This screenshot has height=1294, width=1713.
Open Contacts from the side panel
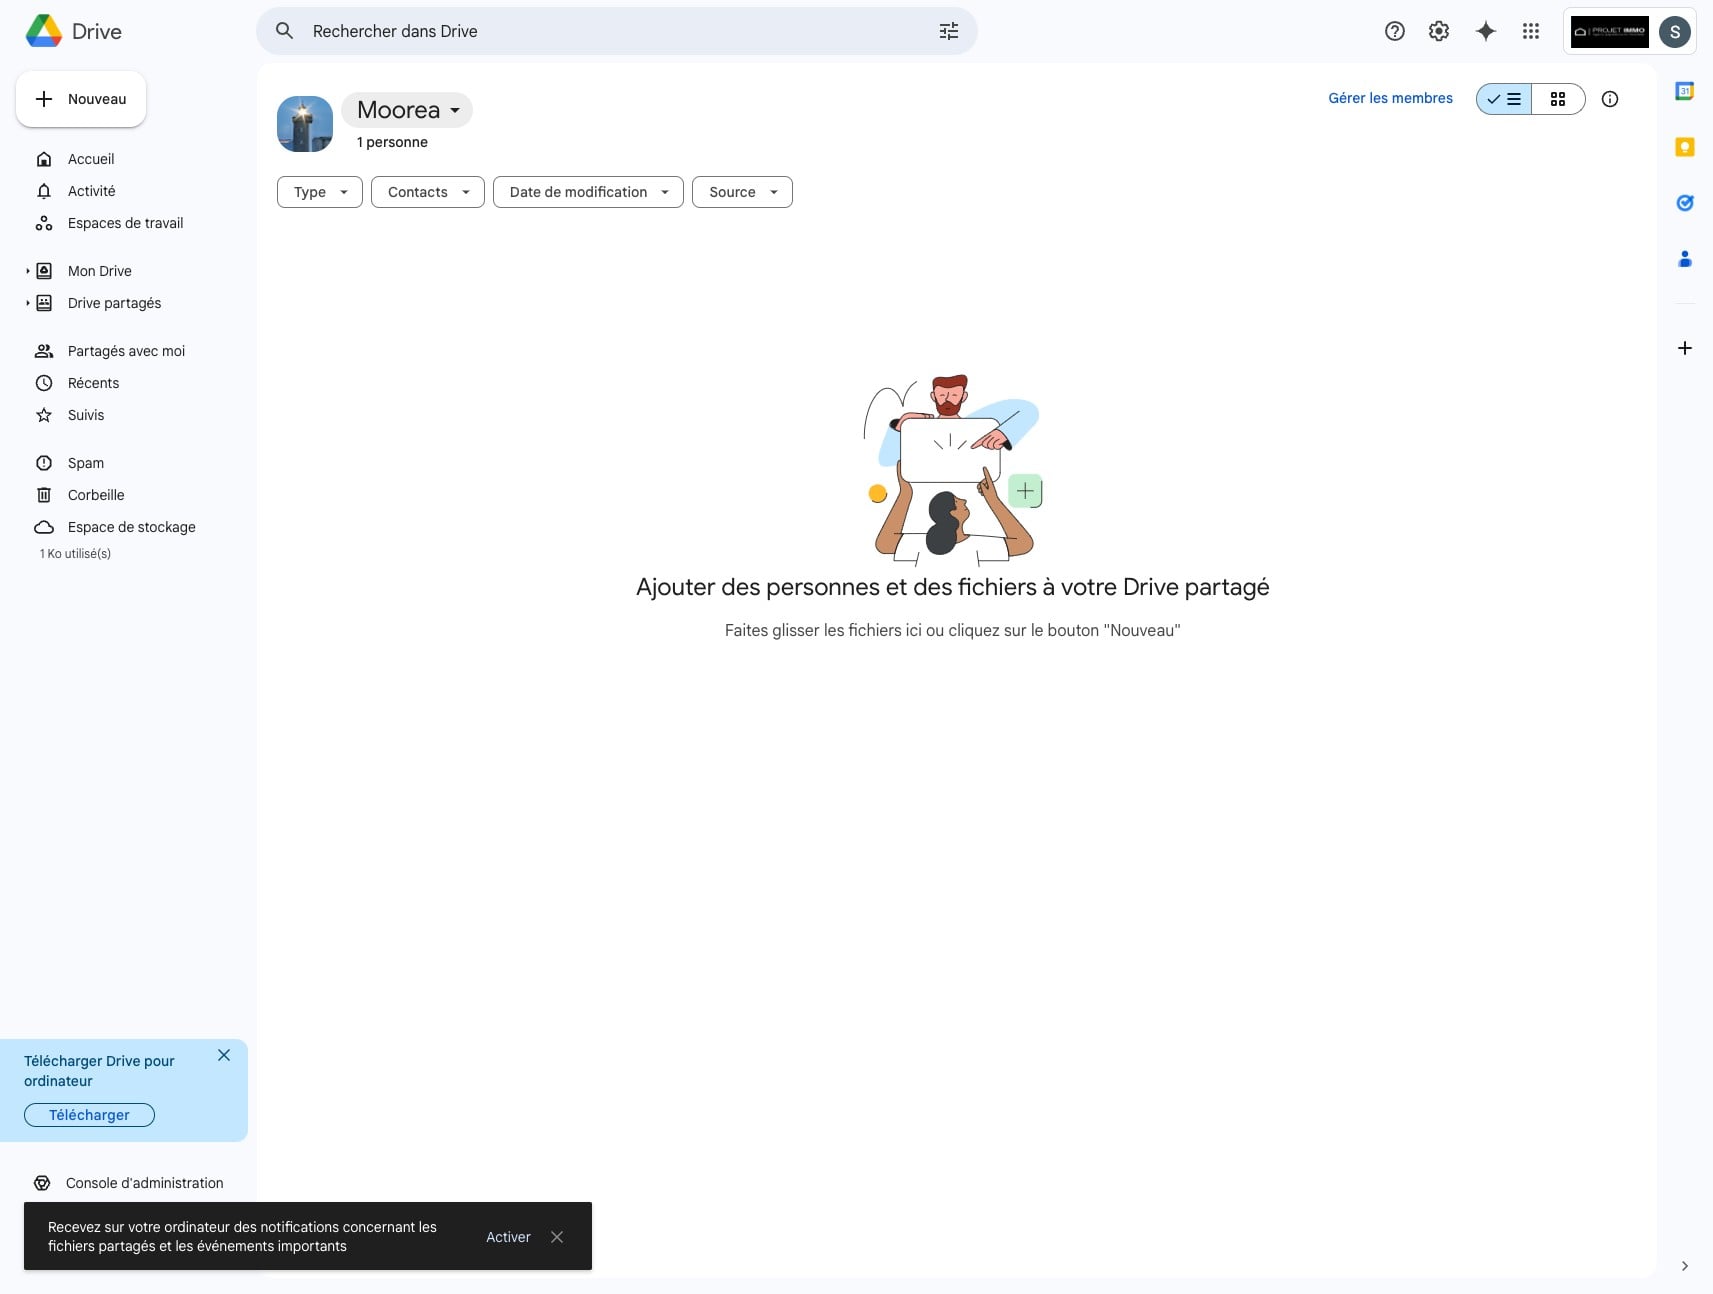(x=1685, y=259)
